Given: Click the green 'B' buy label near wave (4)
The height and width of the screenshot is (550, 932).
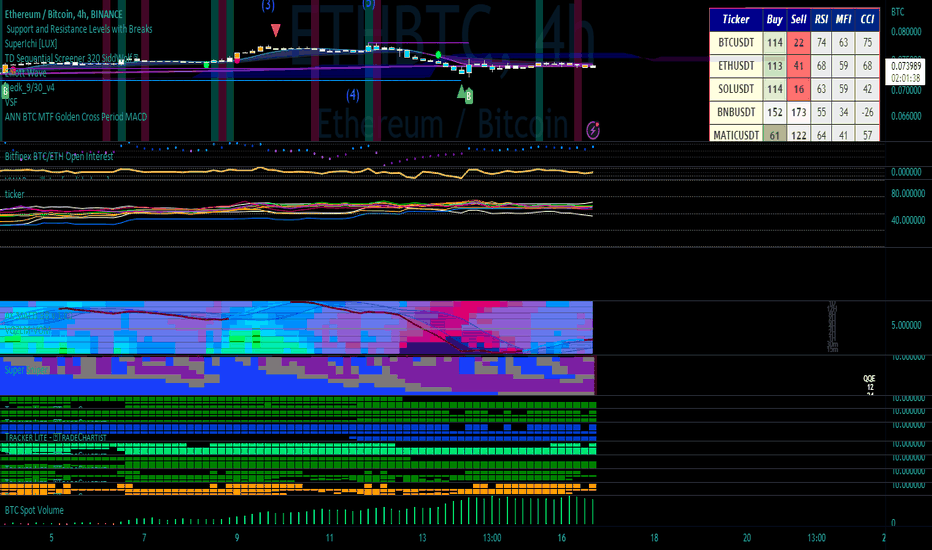Looking at the screenshot, I should click(468, 96).
